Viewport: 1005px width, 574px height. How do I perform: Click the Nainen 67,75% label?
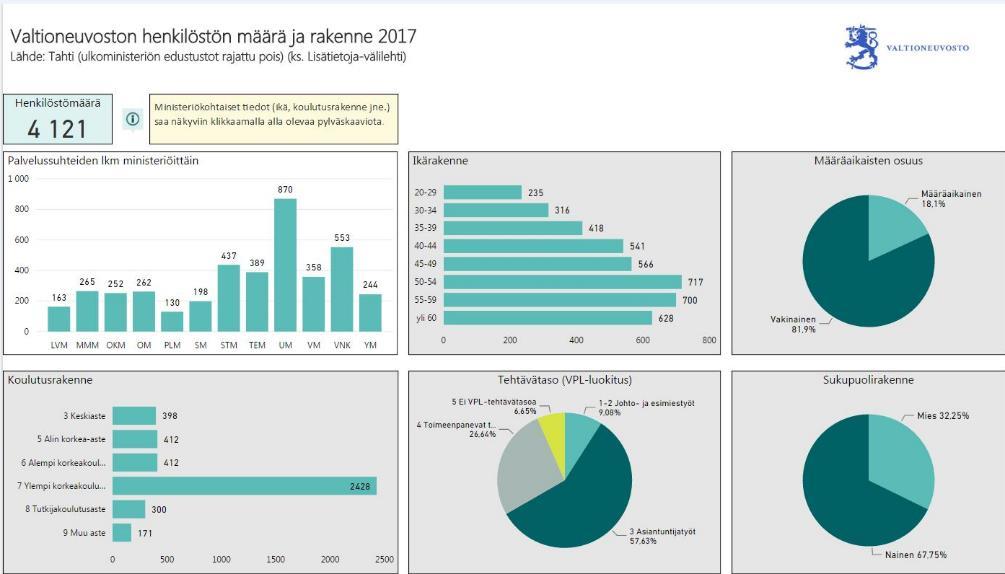[916, 555]
